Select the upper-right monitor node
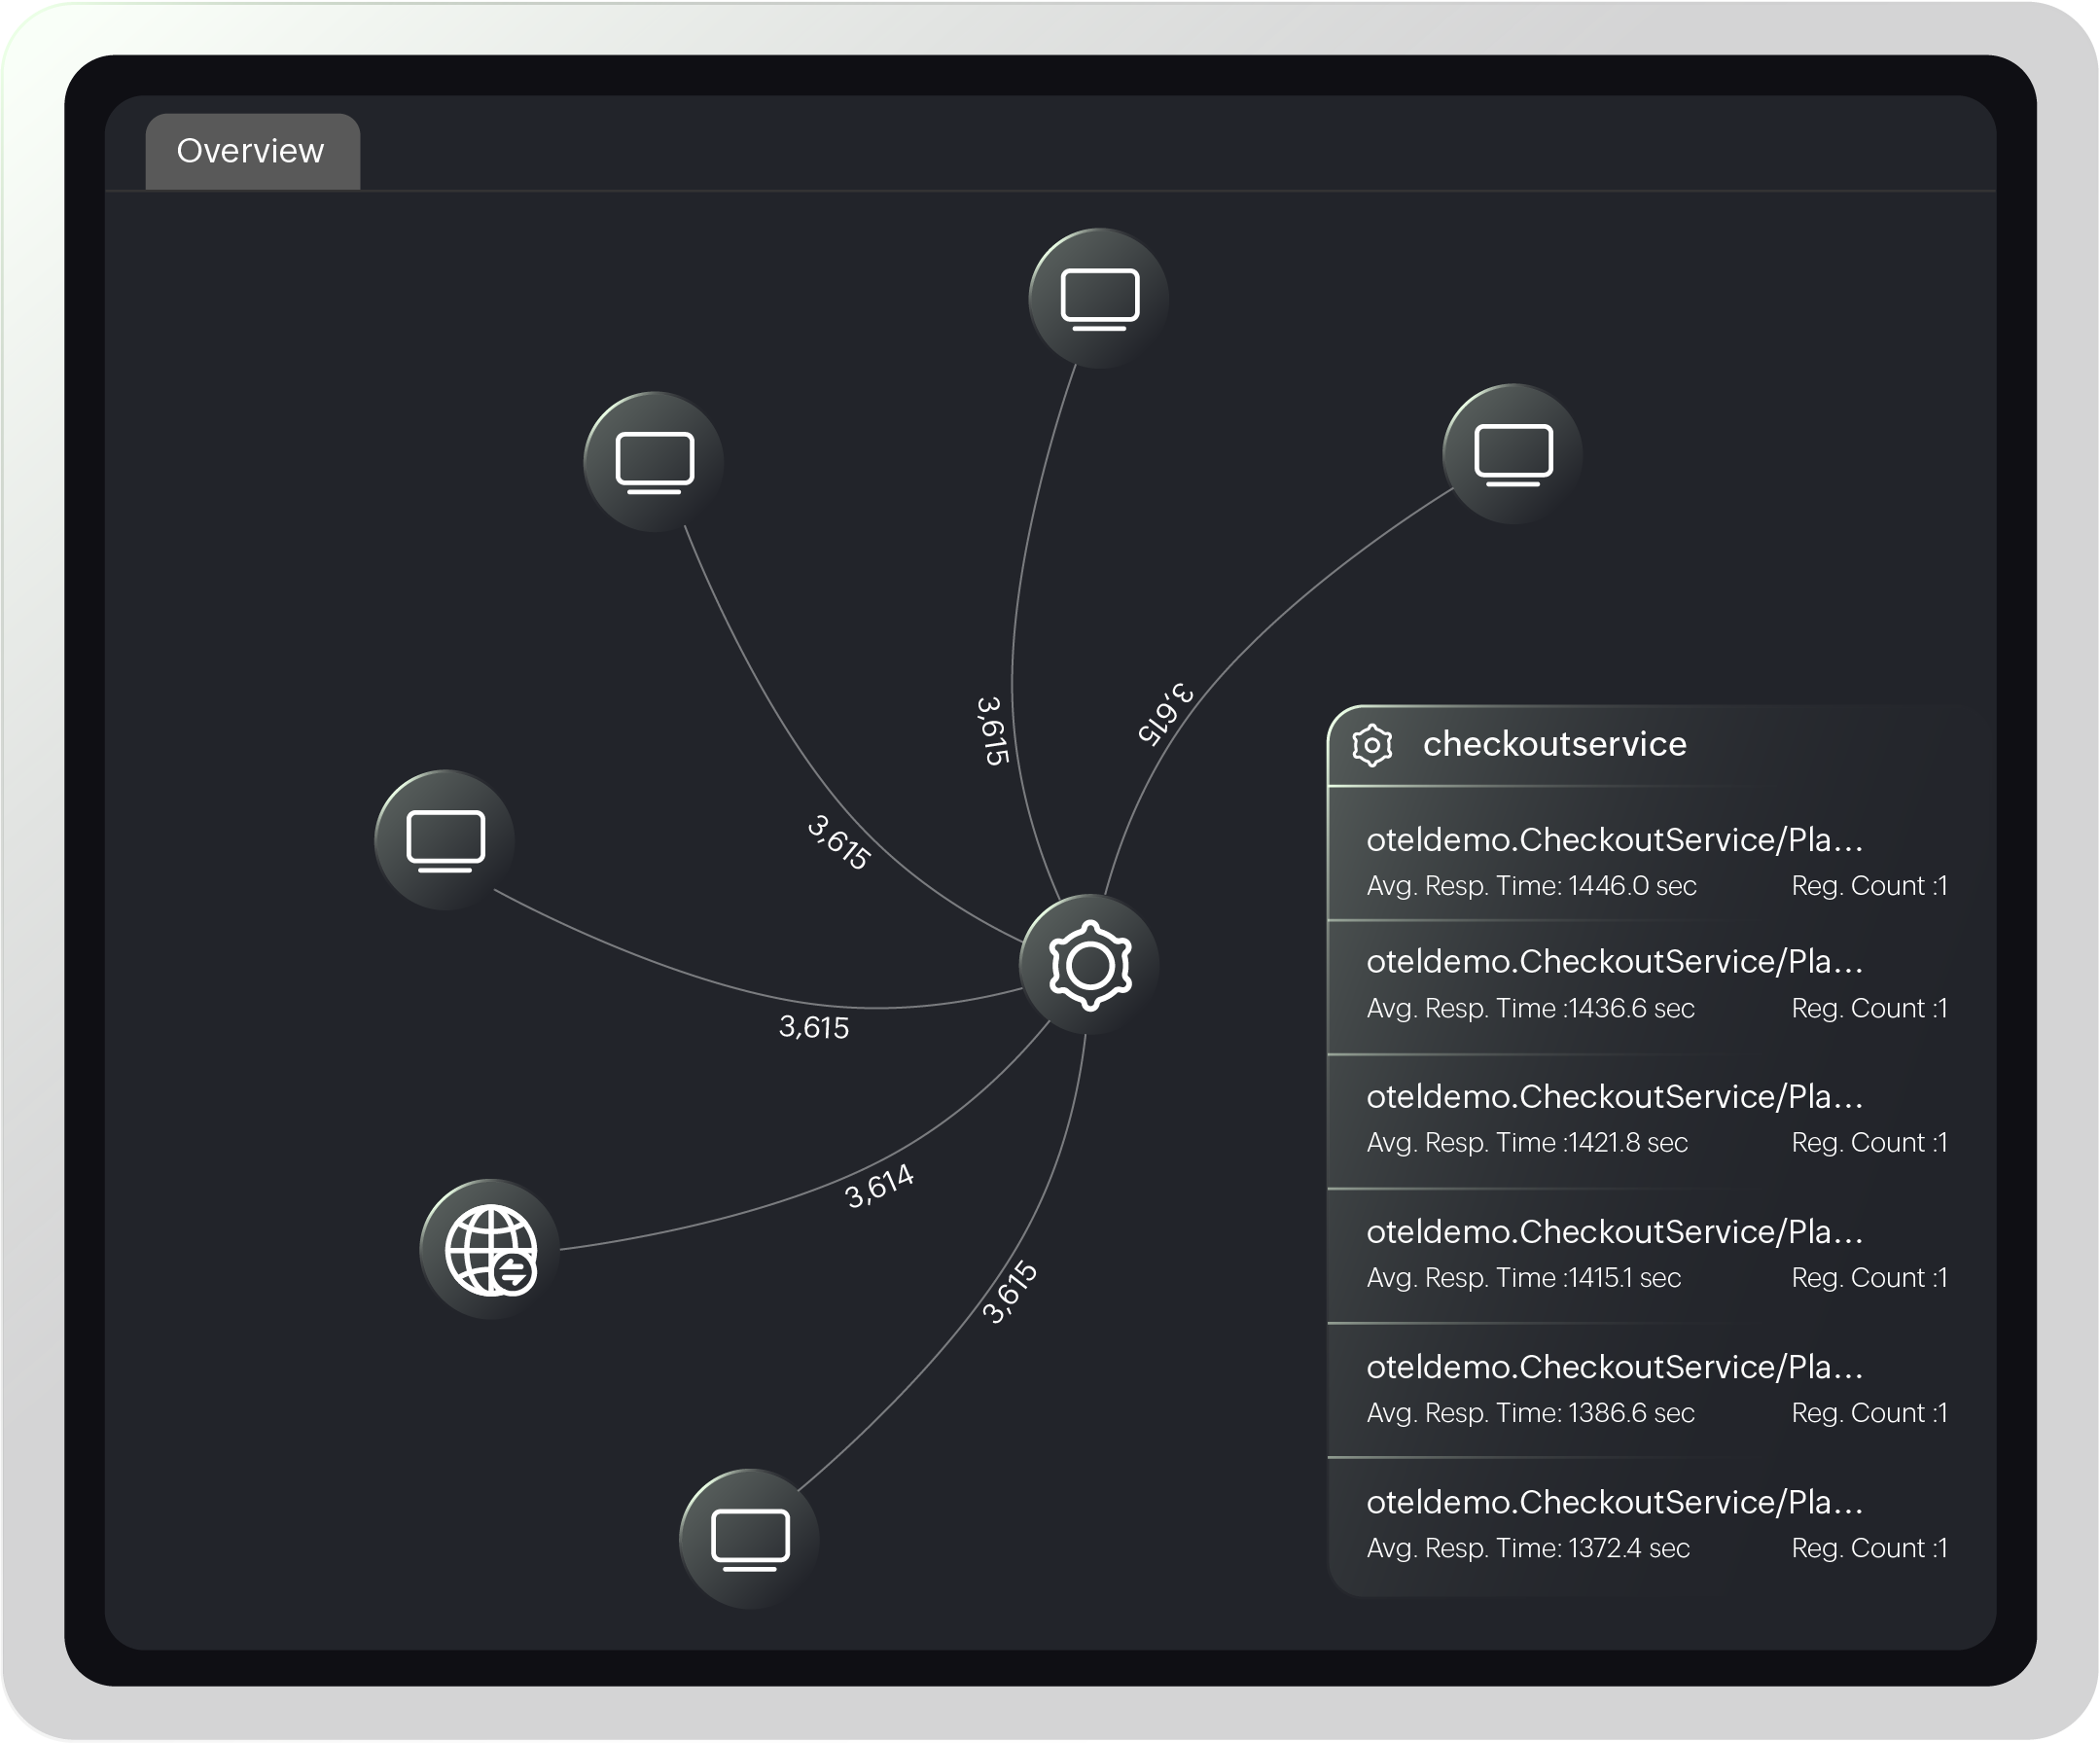Viewport: 2100px width, 1743px height. click(x=1512, y=453)
